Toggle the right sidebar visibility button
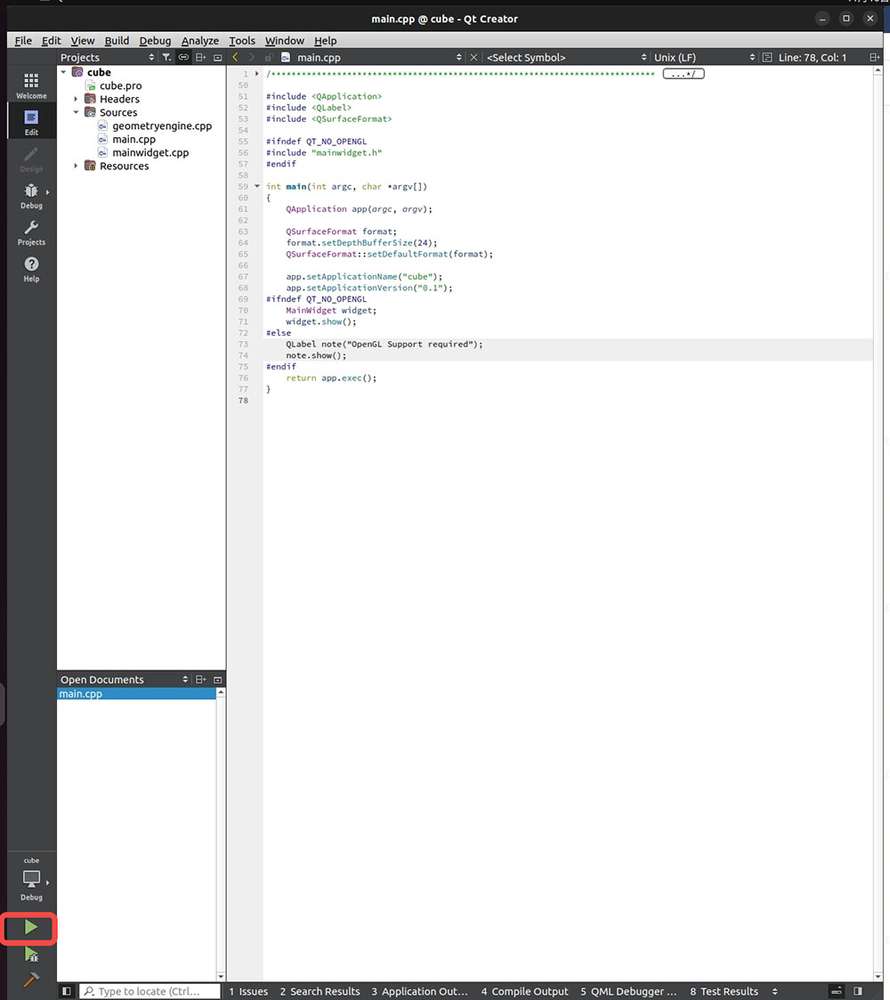This screenshot has width=890, height=1000. [x=856, y=991]
